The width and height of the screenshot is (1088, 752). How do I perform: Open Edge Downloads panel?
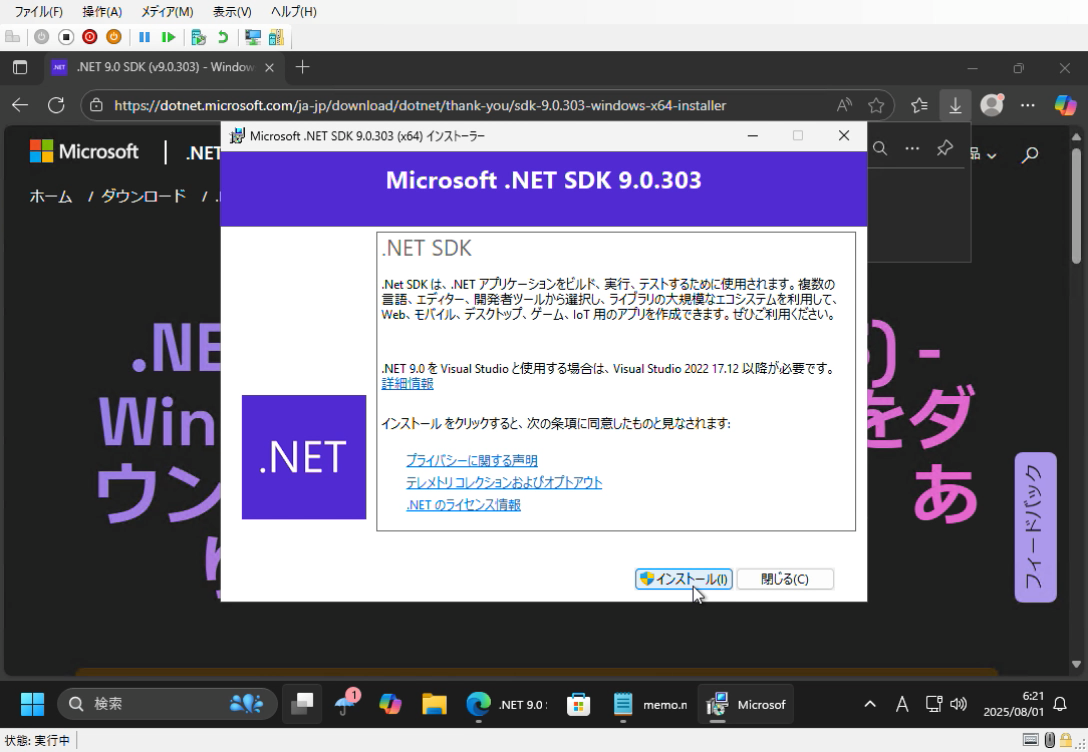pos(955,105)
